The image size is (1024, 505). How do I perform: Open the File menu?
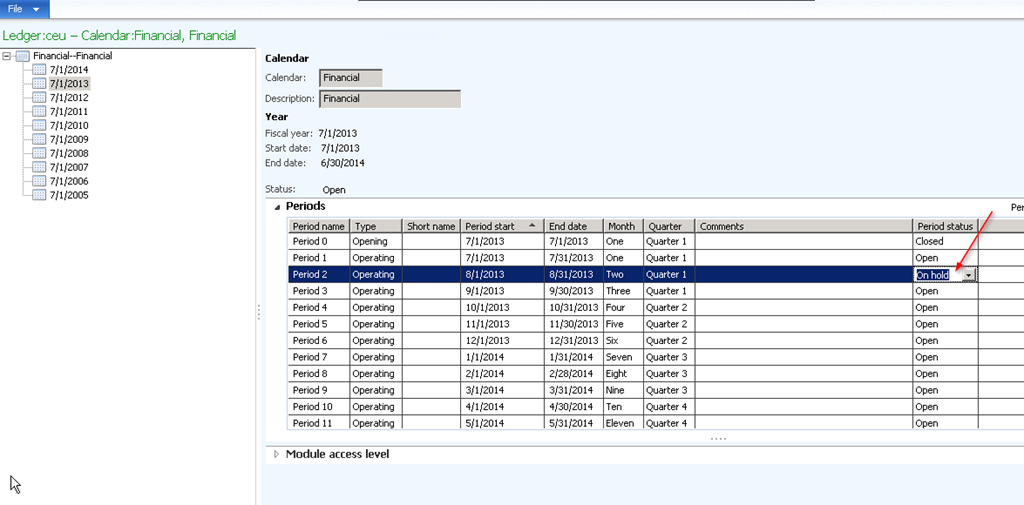(x=15, y=9)
